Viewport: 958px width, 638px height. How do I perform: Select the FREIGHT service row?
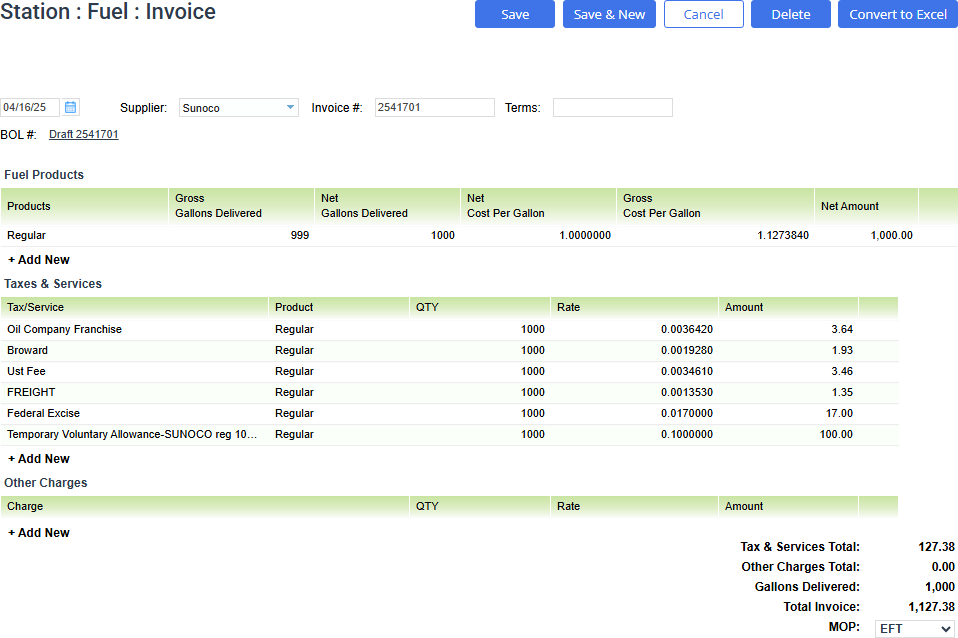point(31,392)
